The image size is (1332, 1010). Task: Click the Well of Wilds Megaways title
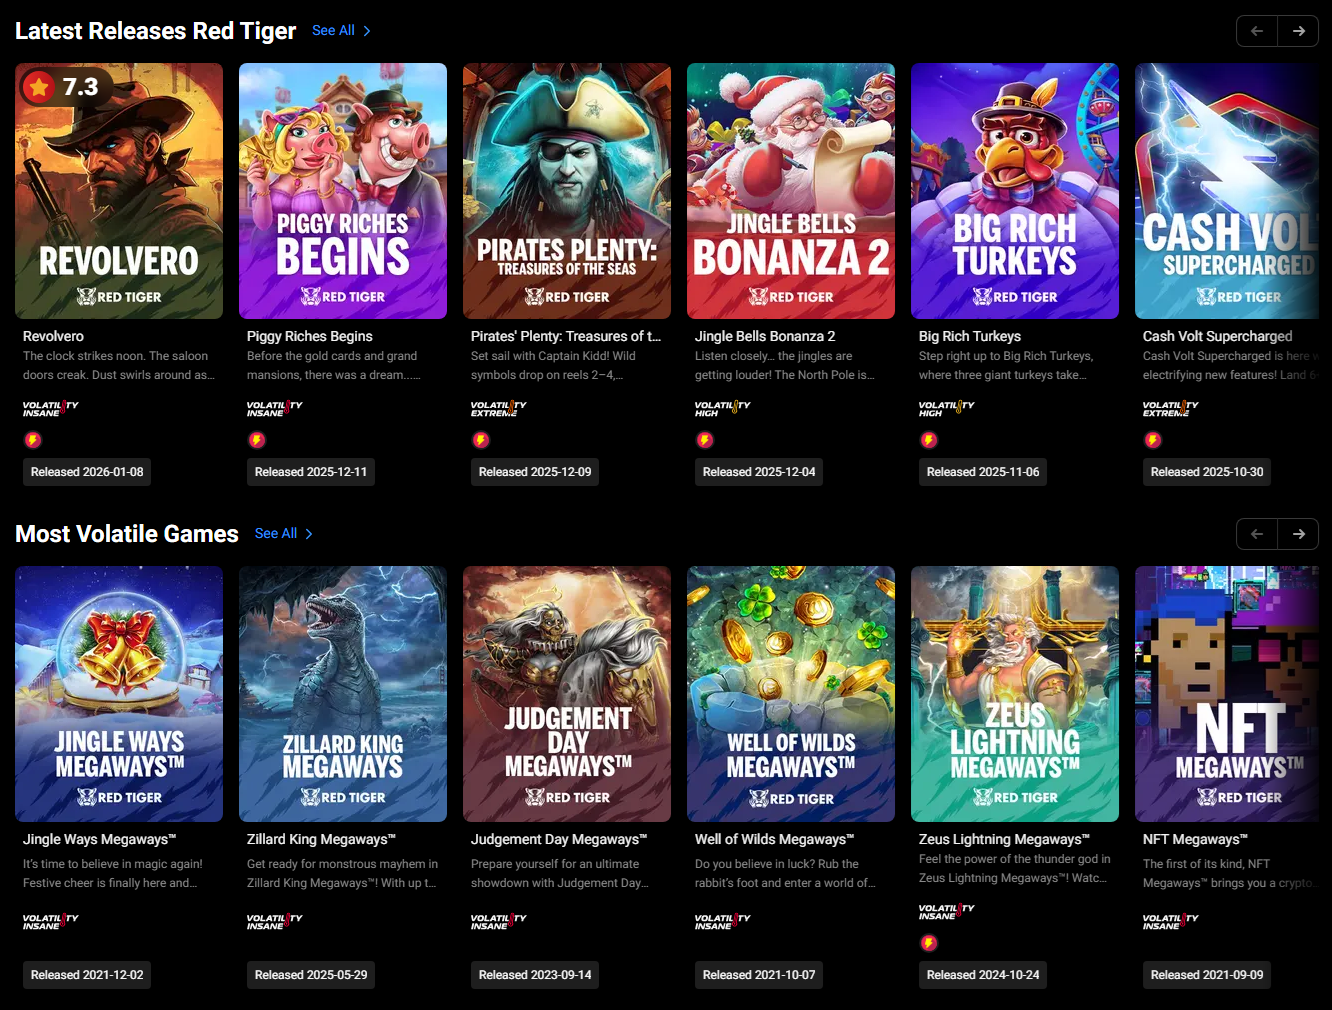point(774,839)
